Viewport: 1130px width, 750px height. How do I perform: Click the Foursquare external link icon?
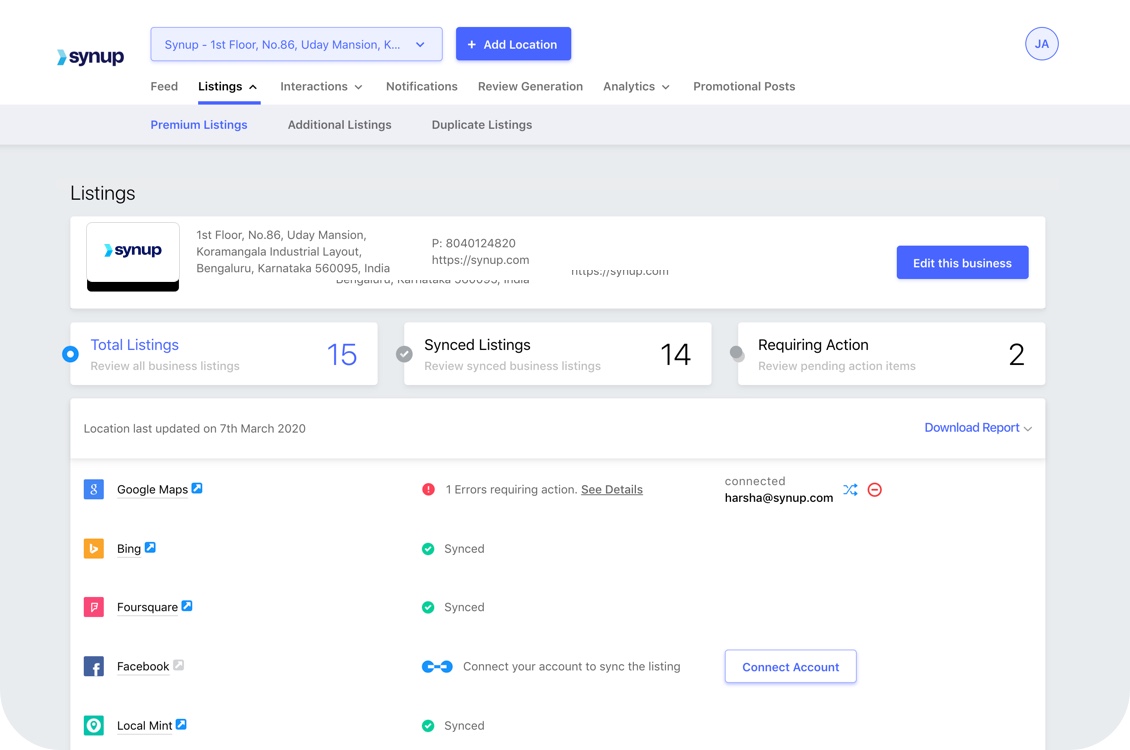tap(187, 606)
